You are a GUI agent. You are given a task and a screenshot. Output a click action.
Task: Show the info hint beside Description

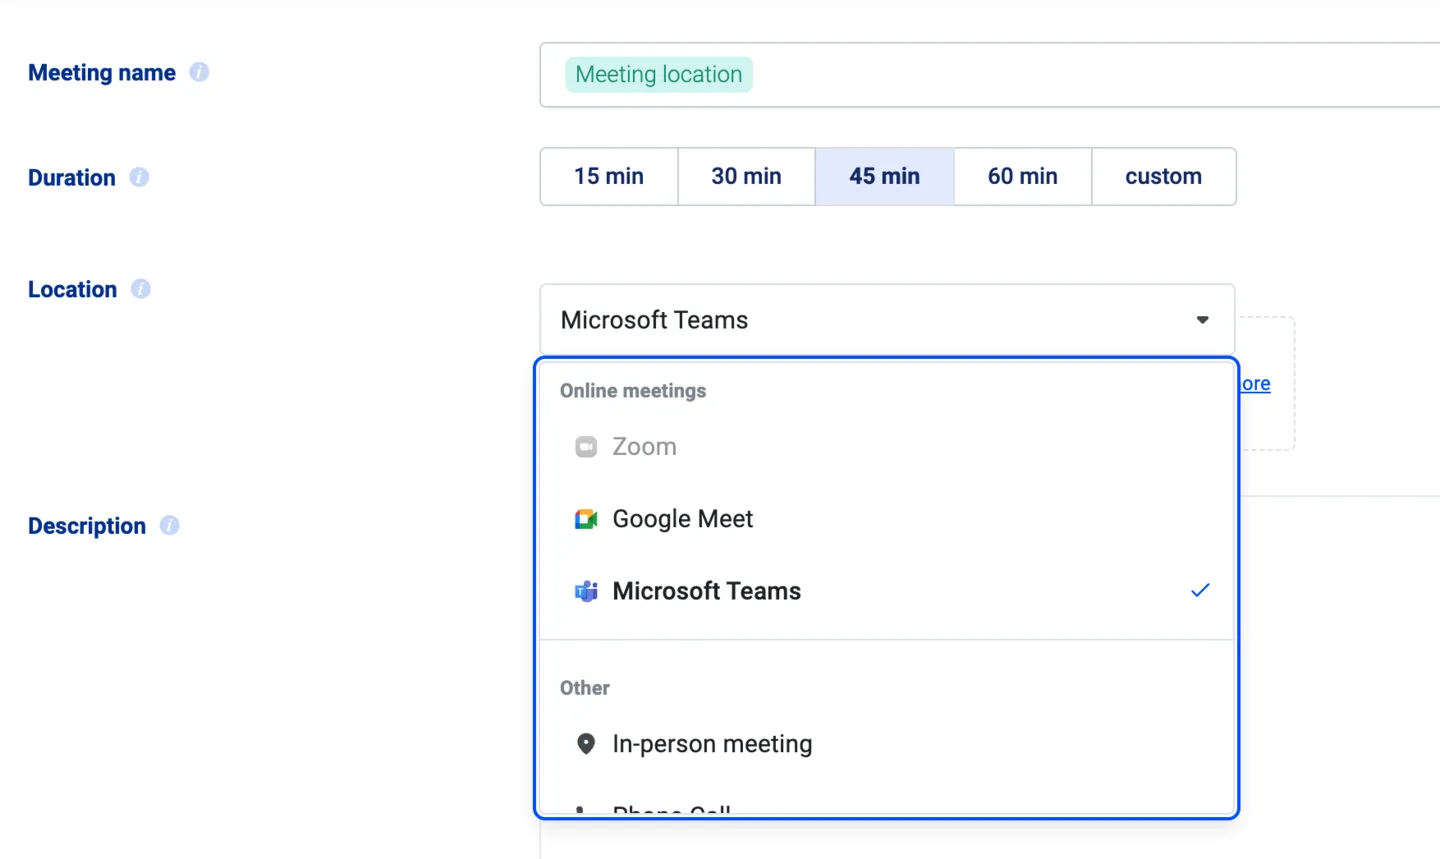click(170, 525)
